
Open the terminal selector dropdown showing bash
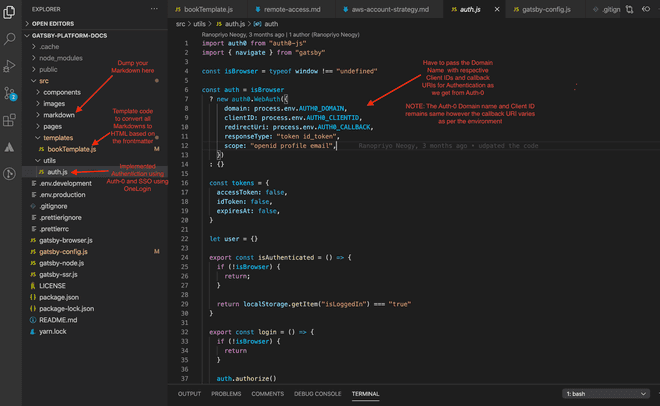606,394
